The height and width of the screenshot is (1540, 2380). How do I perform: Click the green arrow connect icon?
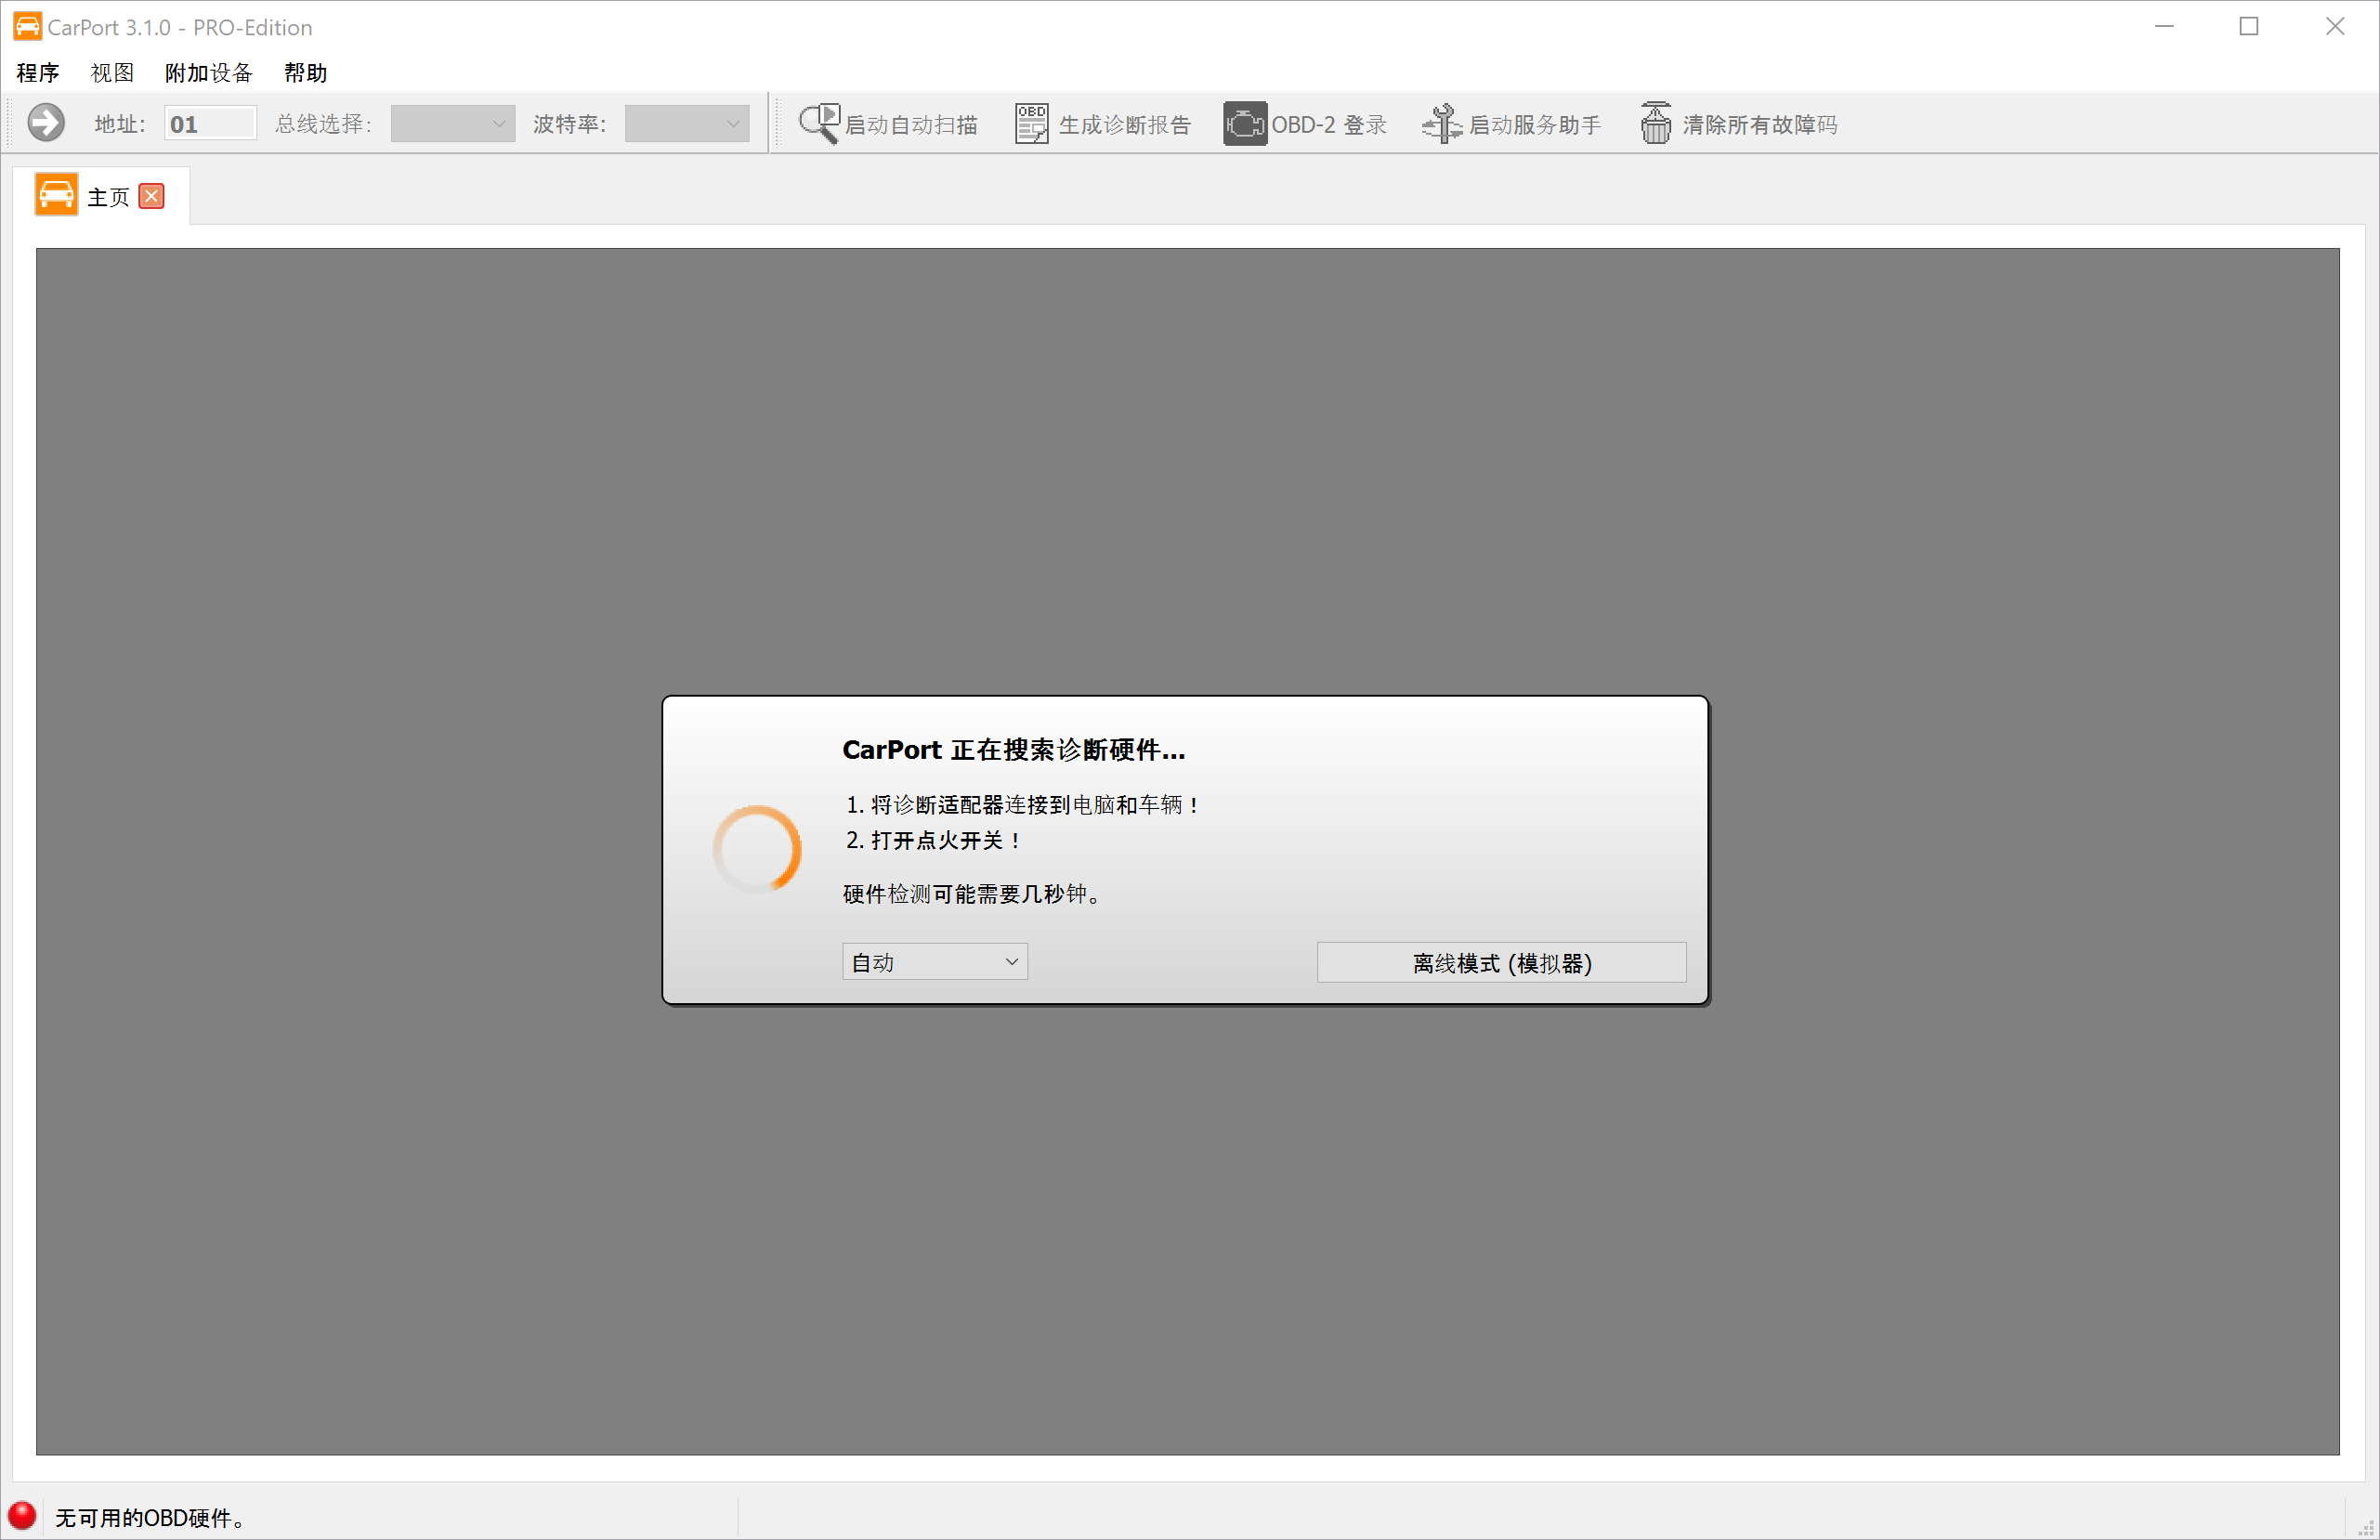click(46, 123)
